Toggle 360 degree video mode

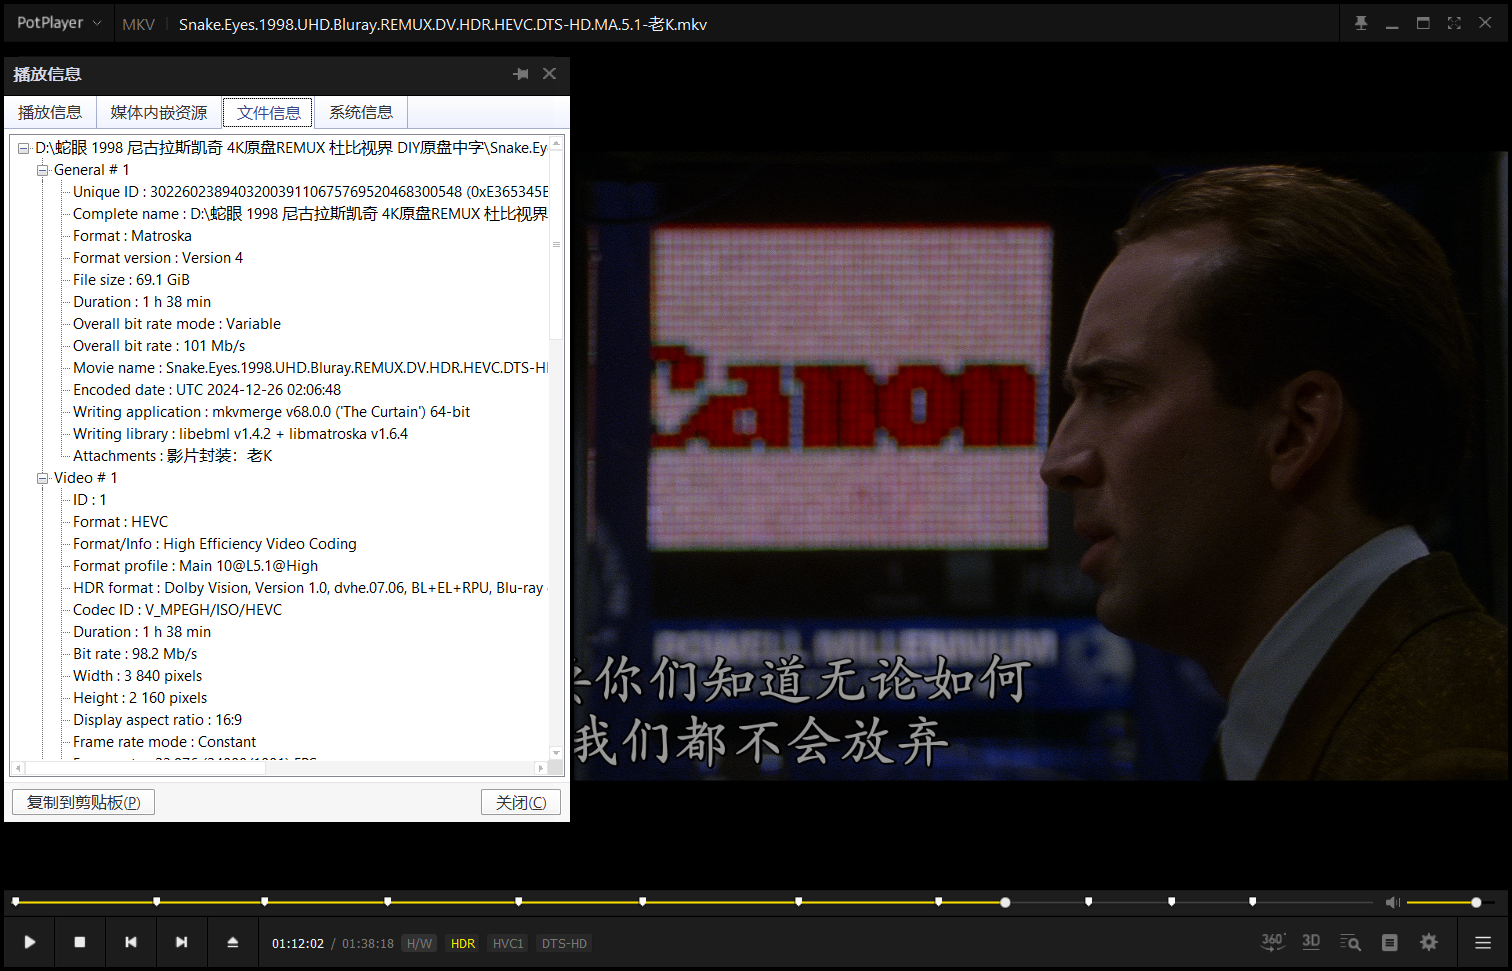1272,942
